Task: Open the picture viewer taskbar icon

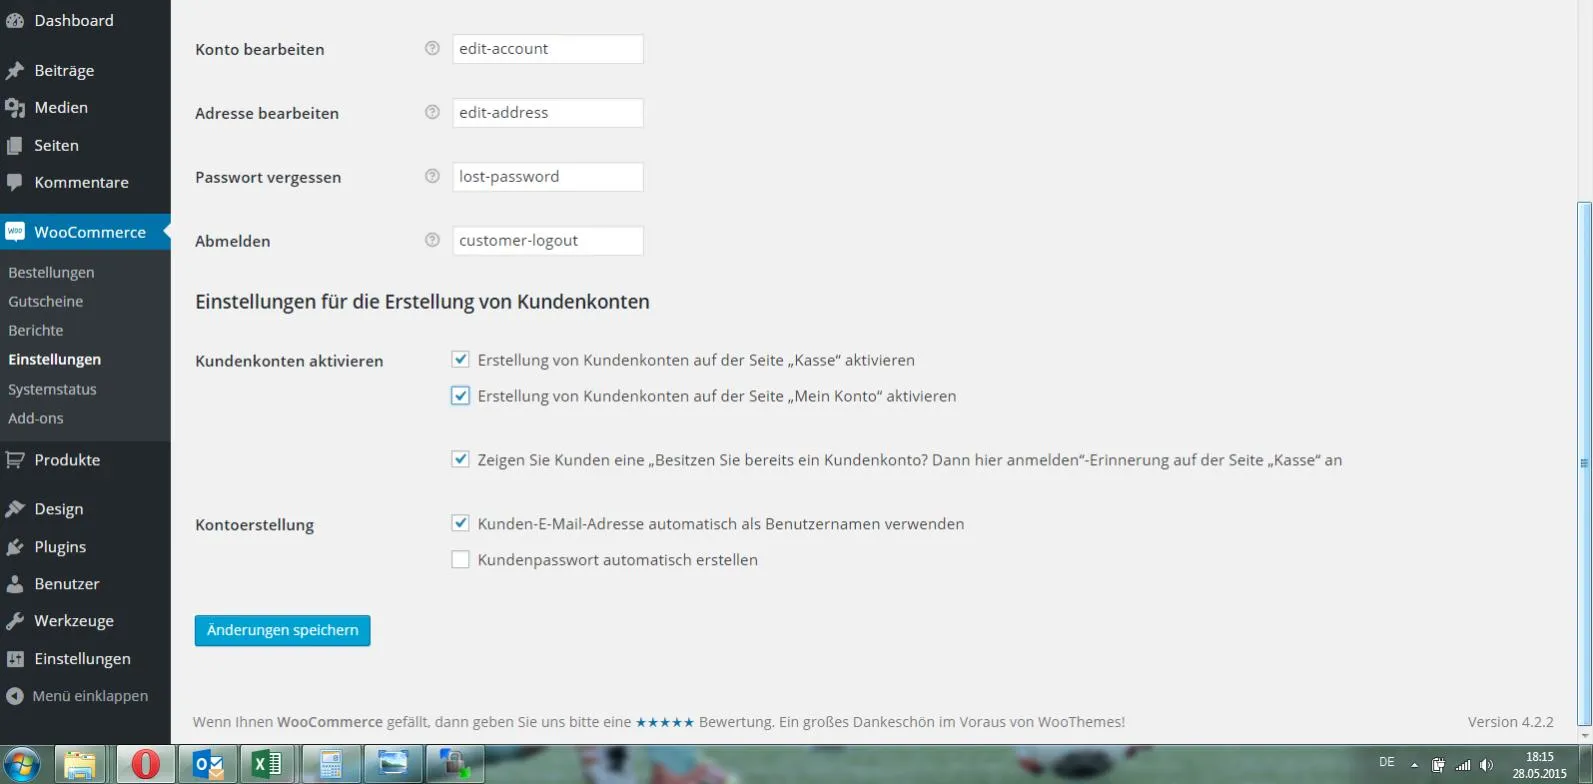Action: pos(393,765)
